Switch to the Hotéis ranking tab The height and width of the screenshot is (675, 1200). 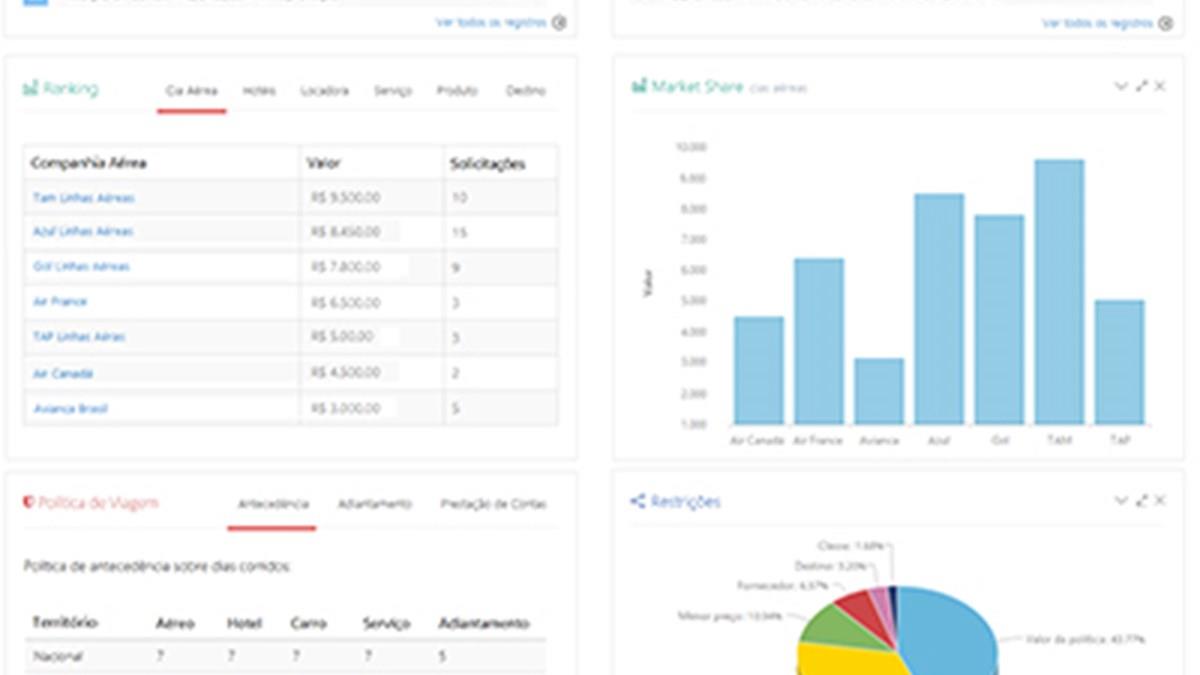coord(259,91)
